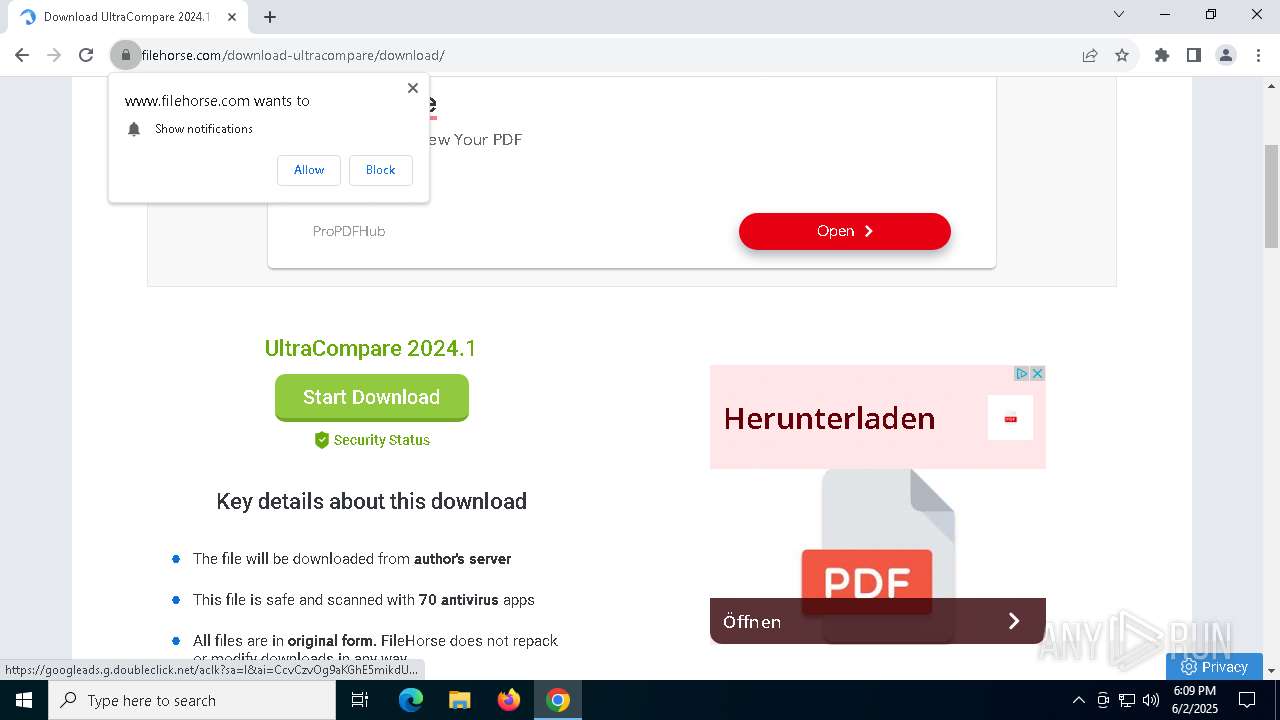
Task: Click the scrollbar up arrow
Action: click(1272, 86)
